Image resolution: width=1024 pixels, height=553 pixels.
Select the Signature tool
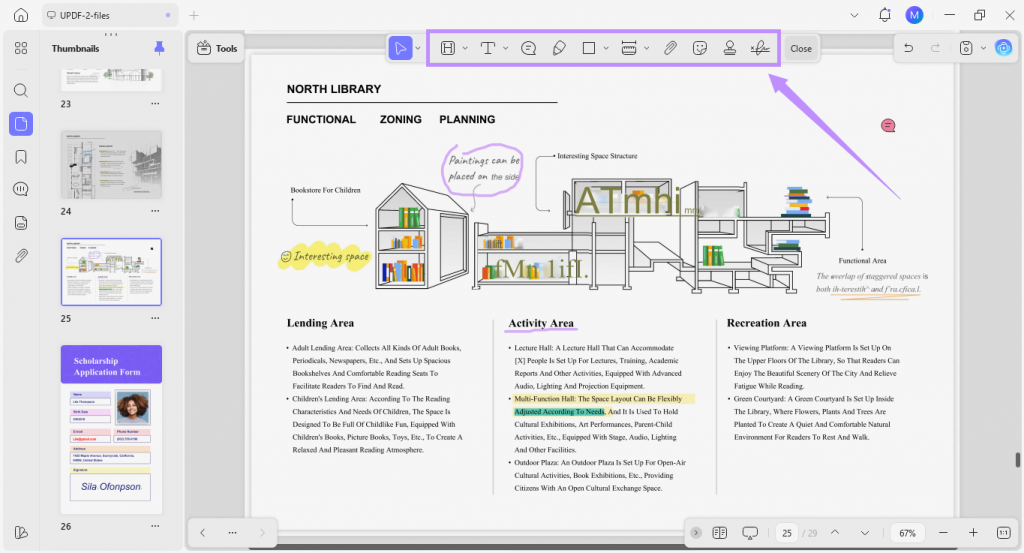pyautogui.click(x=760, y=48)
